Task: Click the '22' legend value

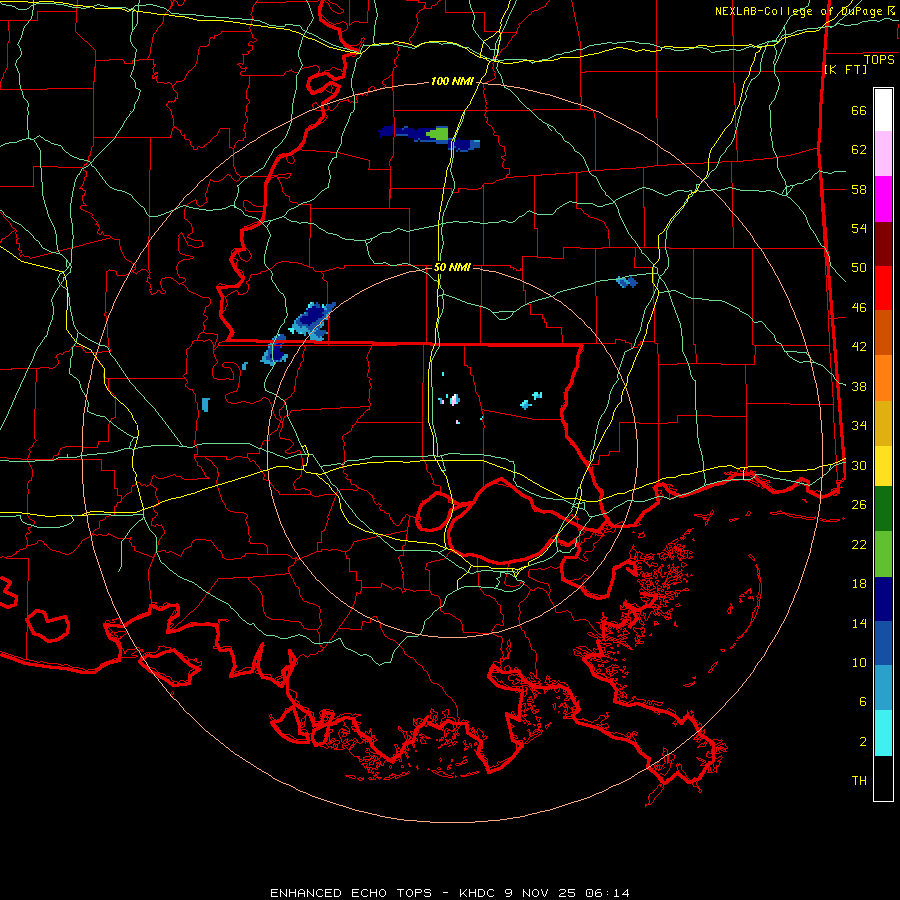Action: pos(859,544)
